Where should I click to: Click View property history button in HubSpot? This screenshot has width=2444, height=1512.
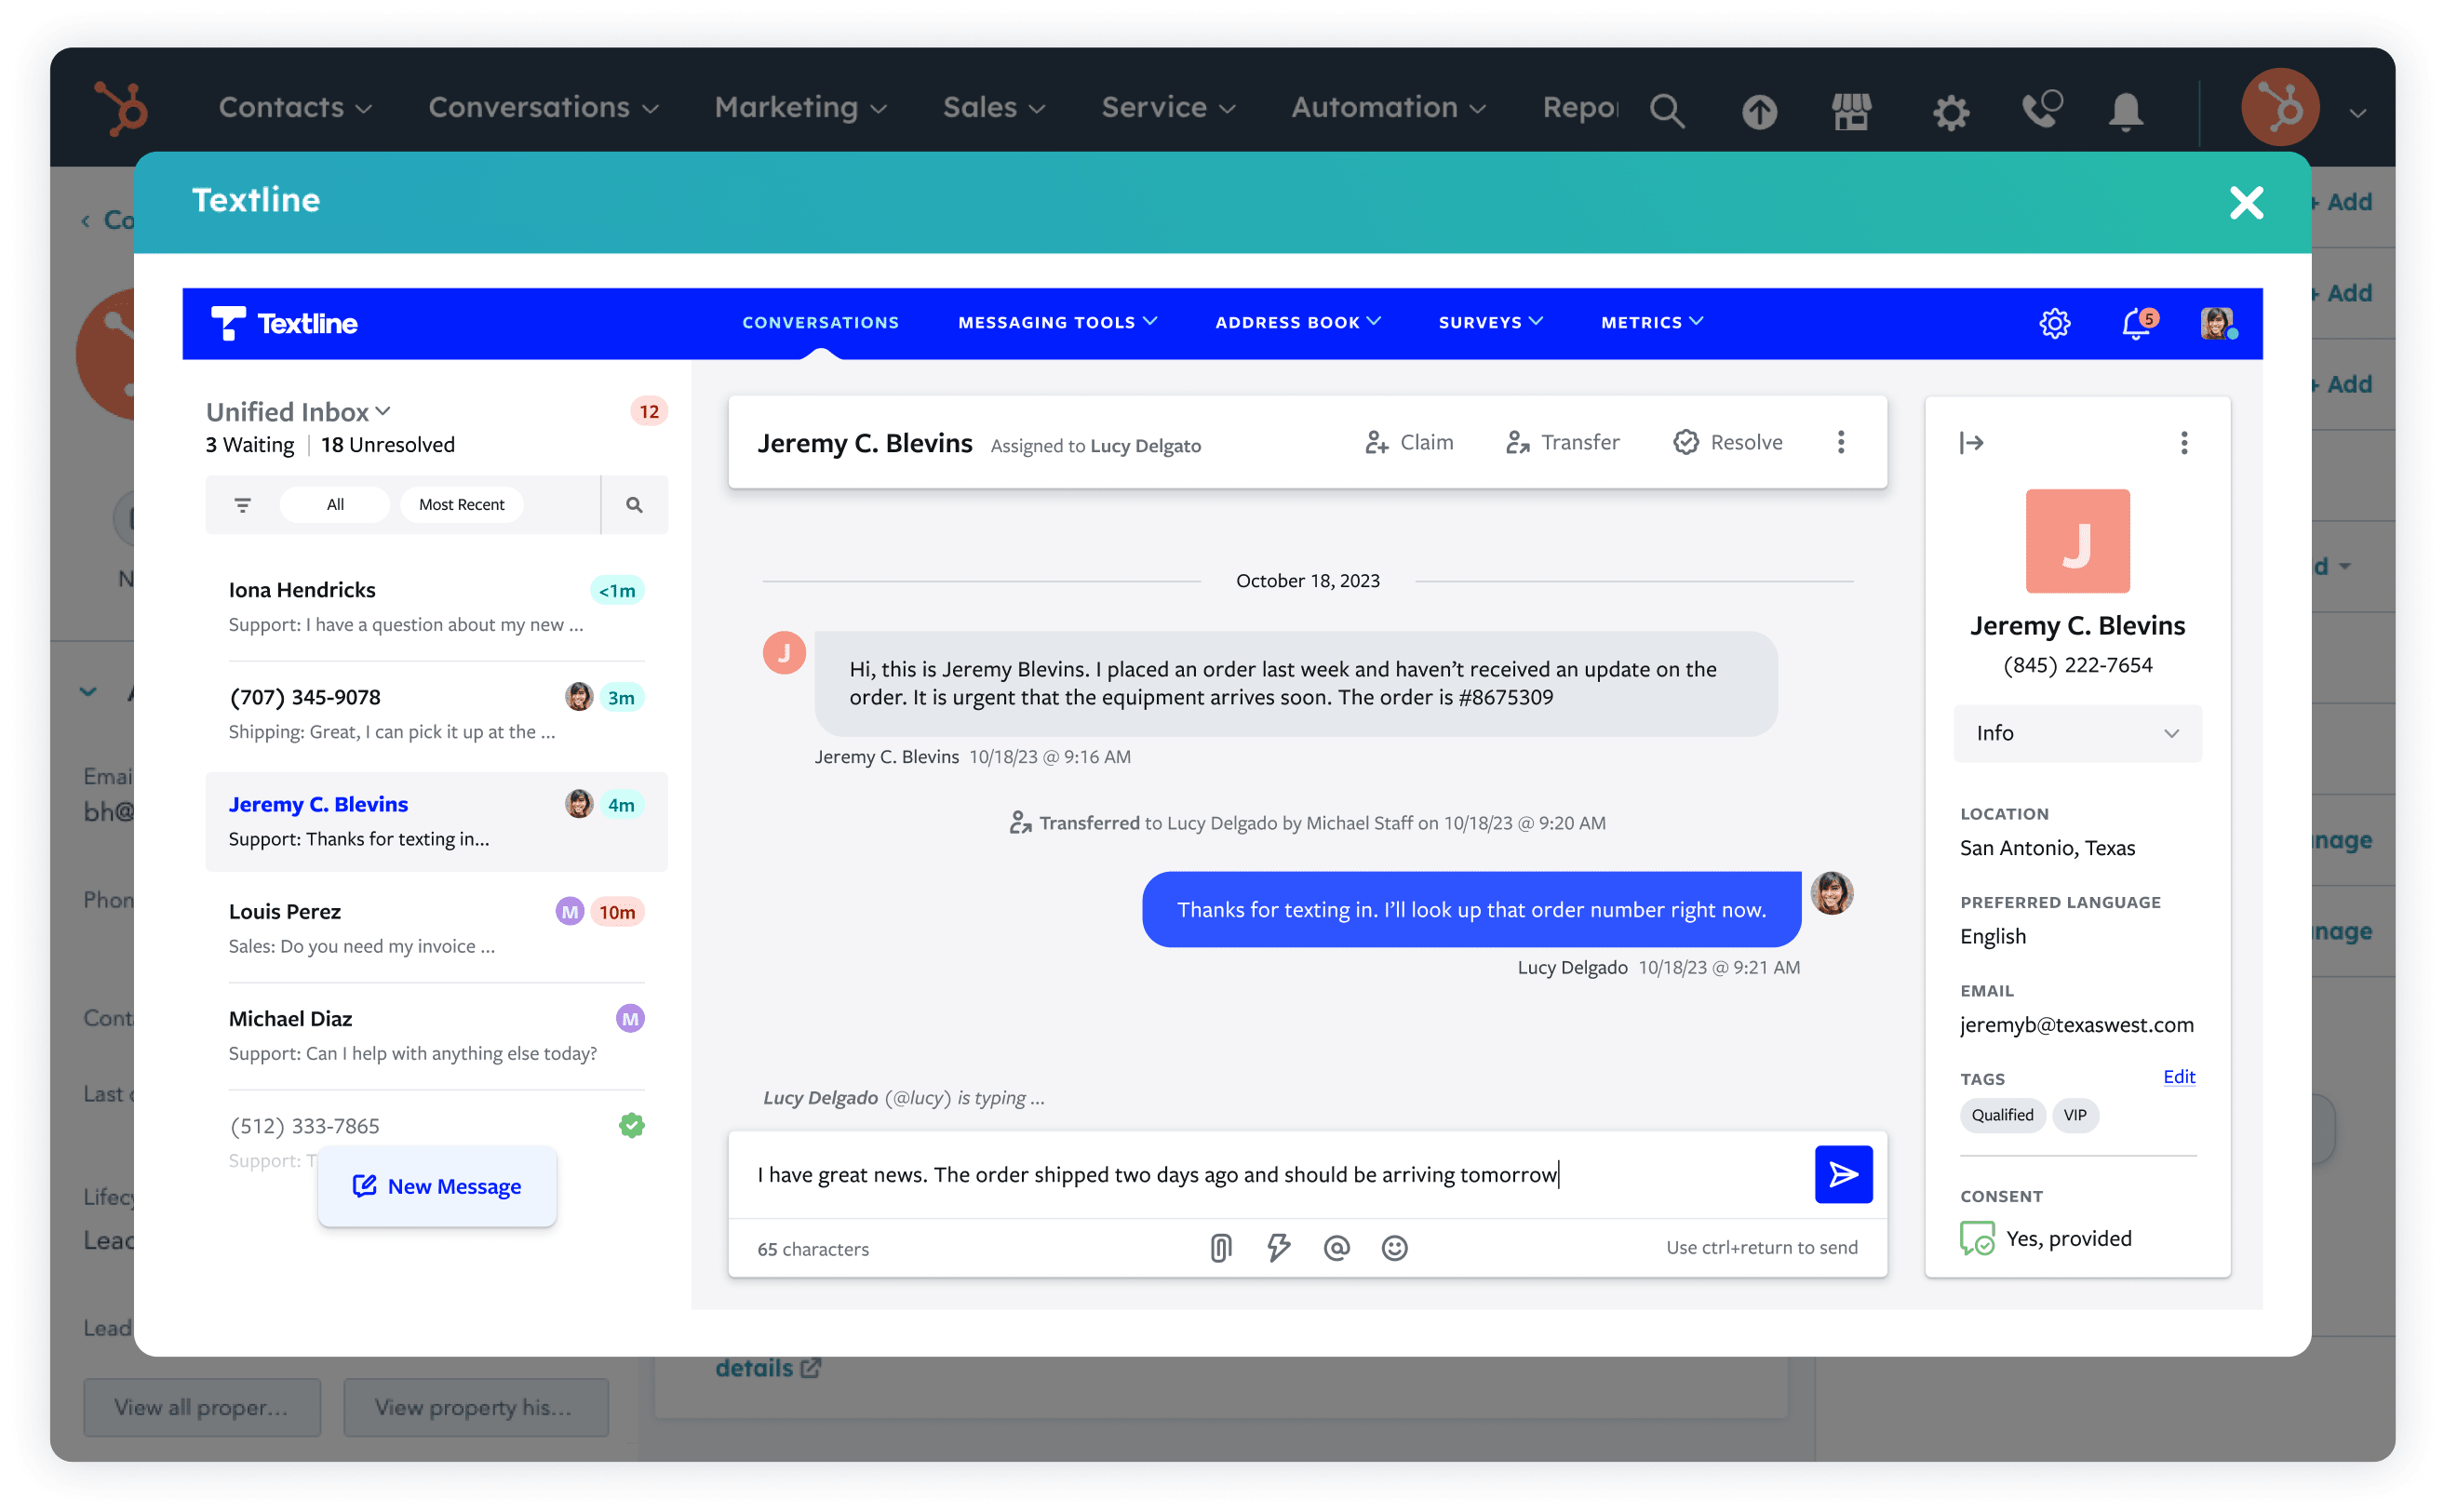[x=476, y=1407]
